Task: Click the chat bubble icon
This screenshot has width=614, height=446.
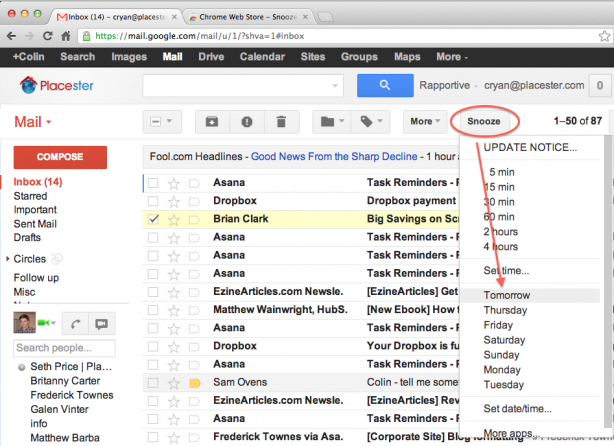Action: tap(102, 324)
